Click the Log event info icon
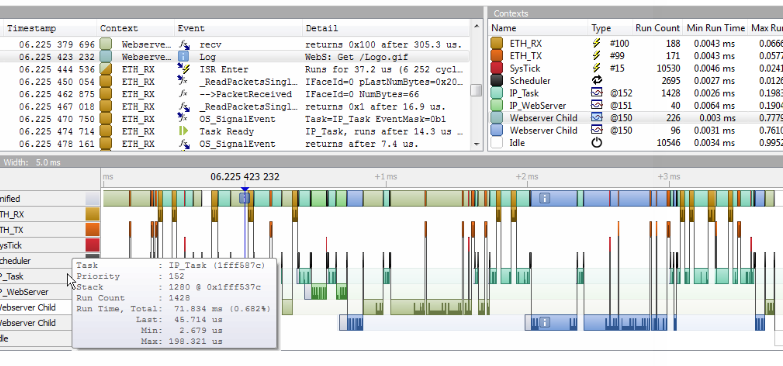Viewport: 783px width, 366px height. [184, 57]
